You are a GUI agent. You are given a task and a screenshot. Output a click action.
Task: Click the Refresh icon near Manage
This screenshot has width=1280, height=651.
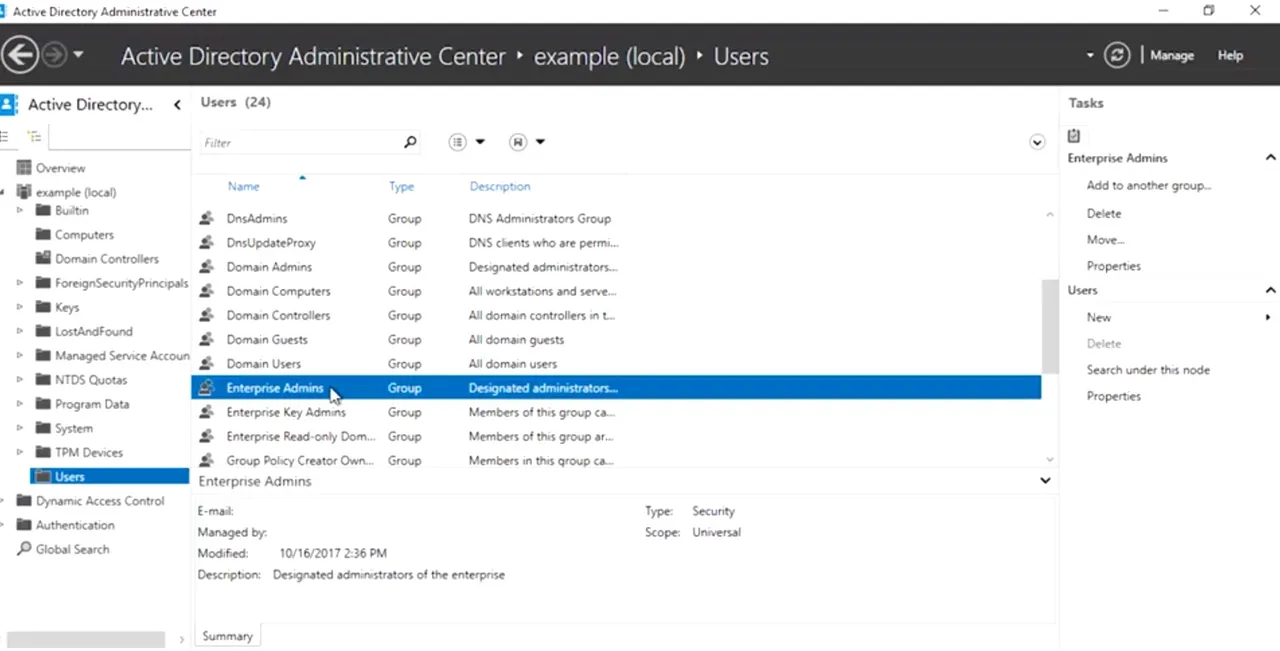tap(1117, 55)
